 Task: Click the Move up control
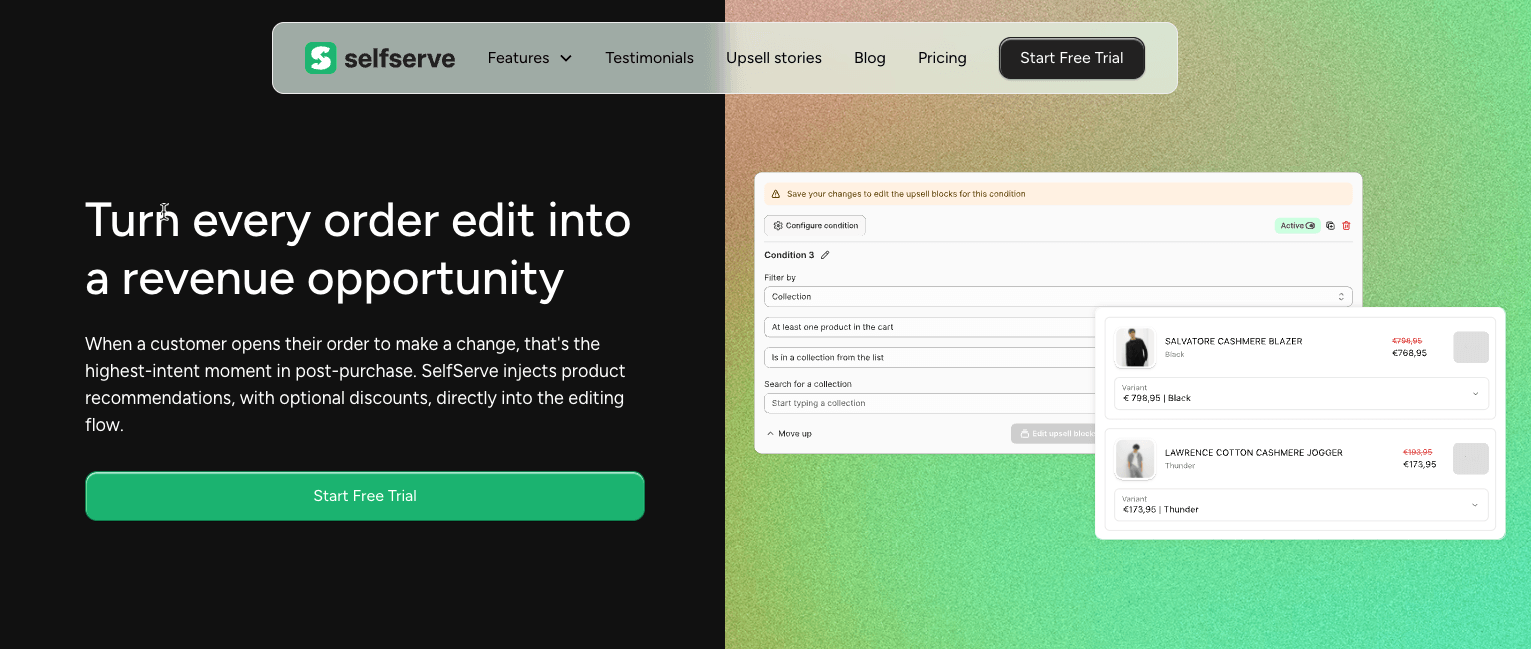tap(789, 433)
